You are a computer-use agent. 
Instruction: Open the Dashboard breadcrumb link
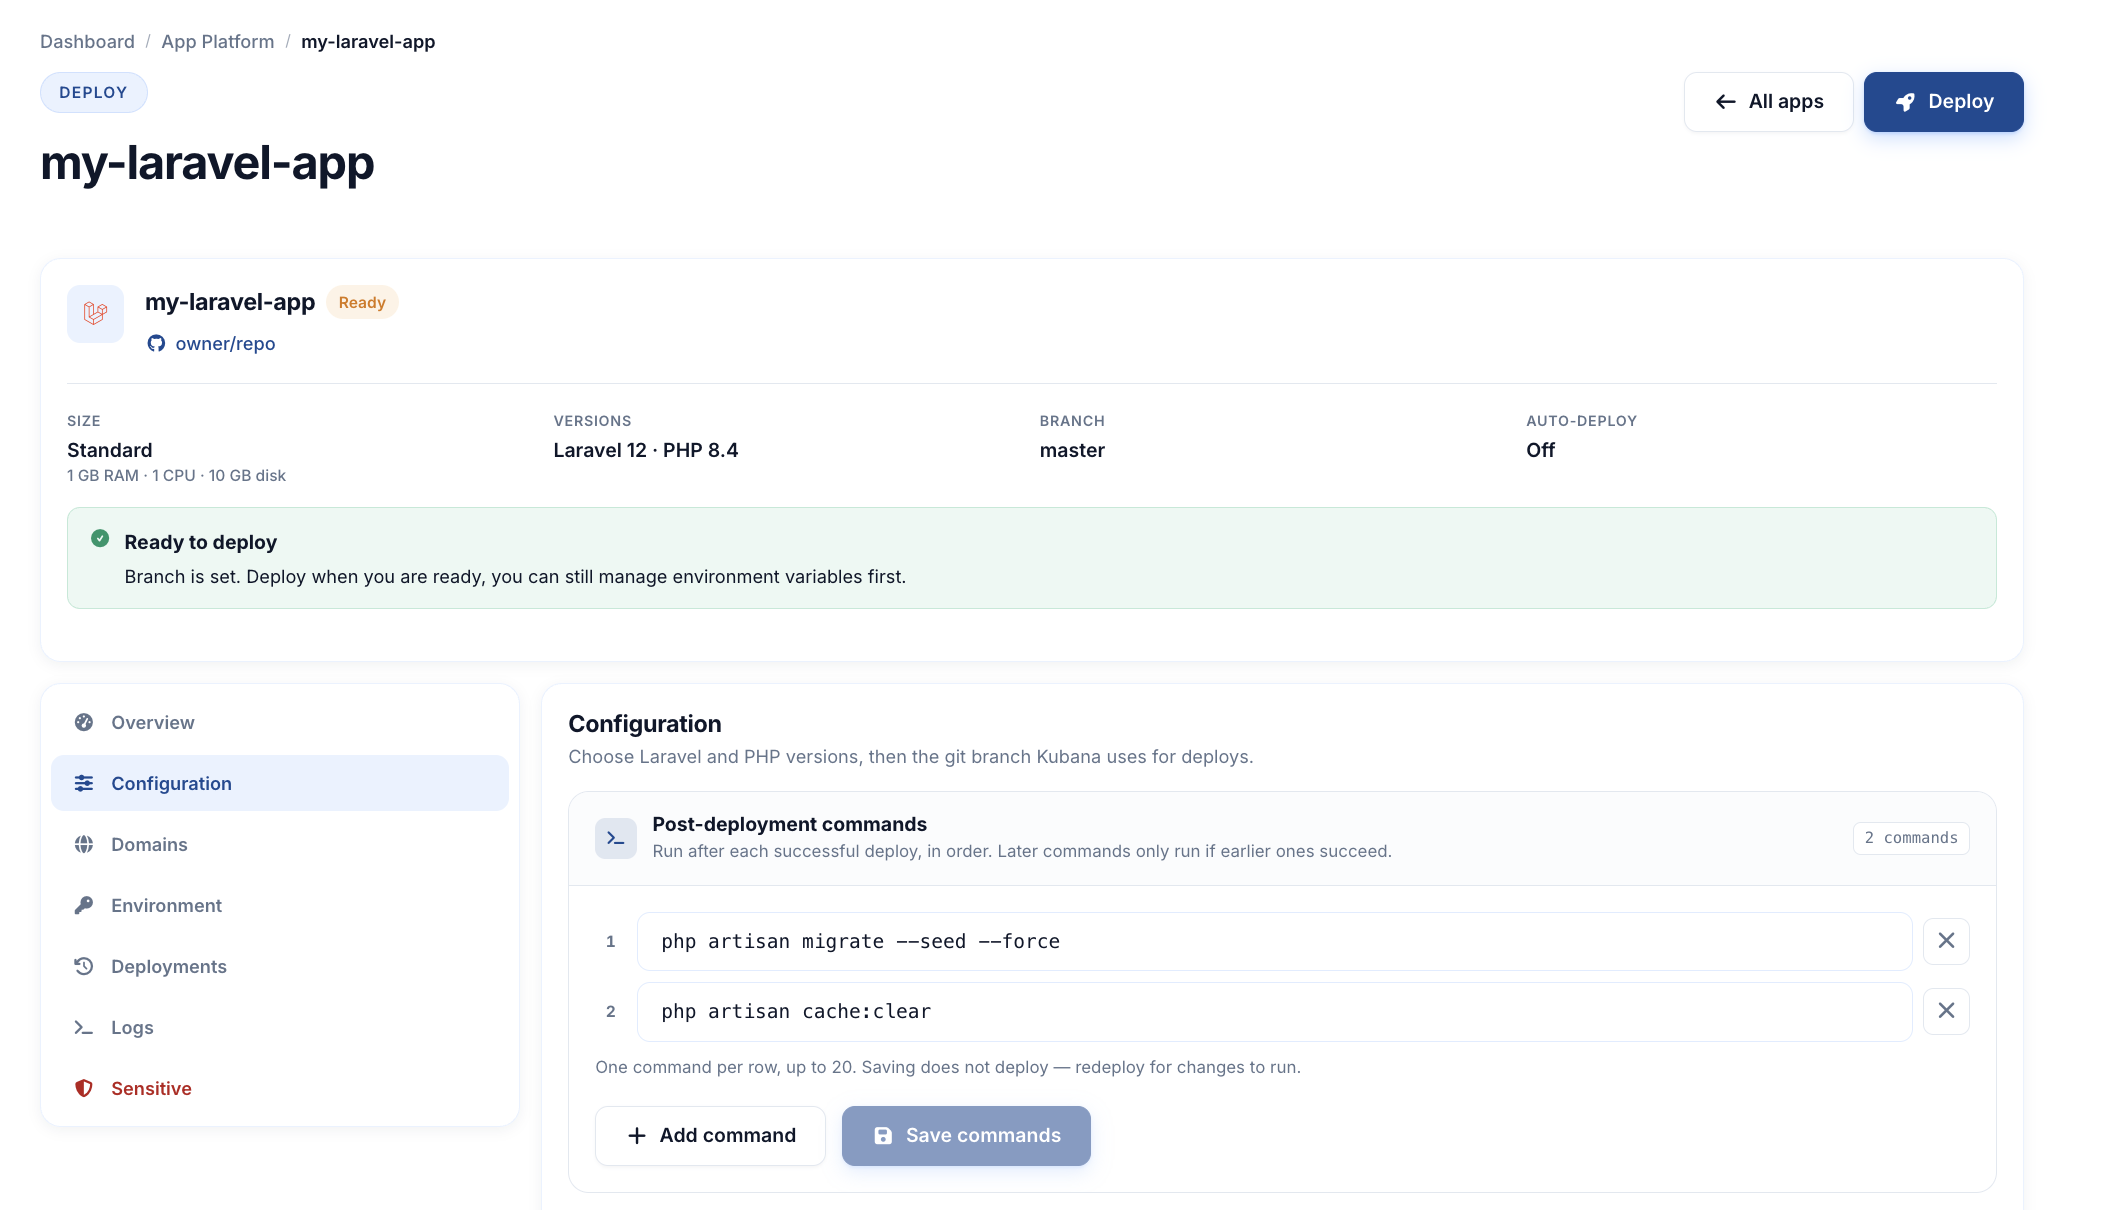[87, 42]
